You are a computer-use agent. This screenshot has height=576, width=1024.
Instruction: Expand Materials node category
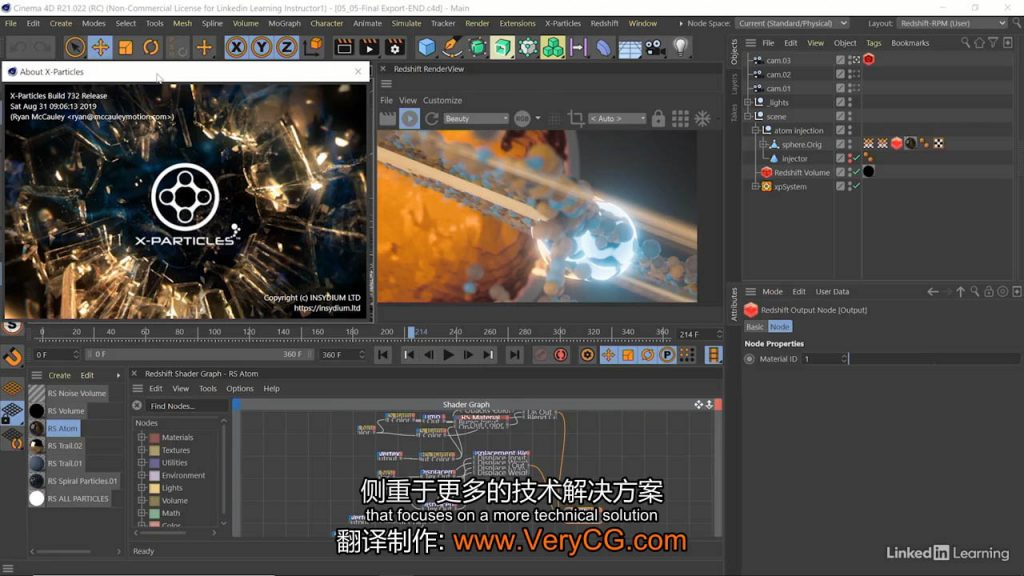coord(141,438)
